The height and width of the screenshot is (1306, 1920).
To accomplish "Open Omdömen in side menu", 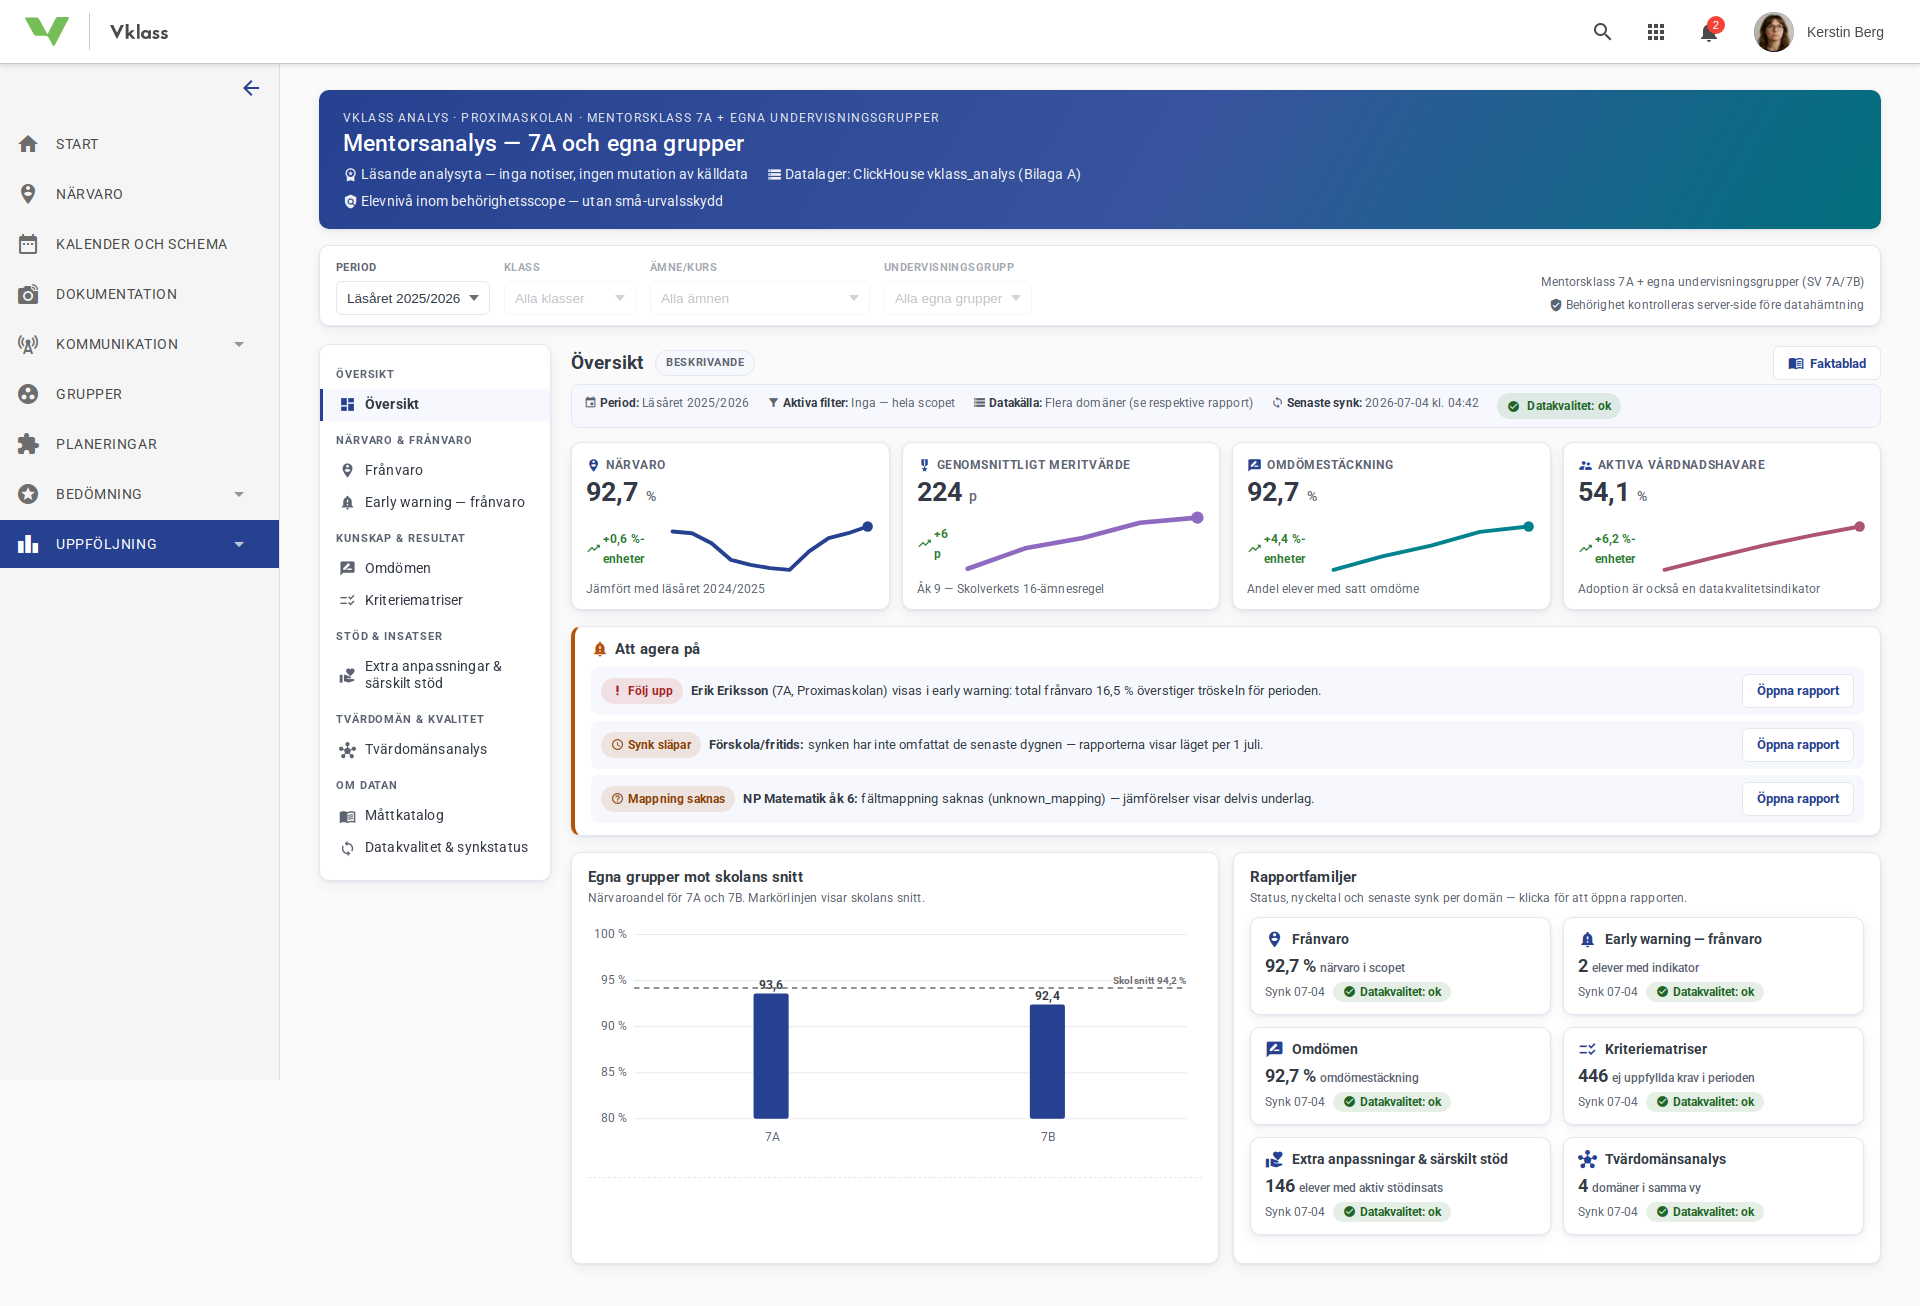I will tap(435, 568).
